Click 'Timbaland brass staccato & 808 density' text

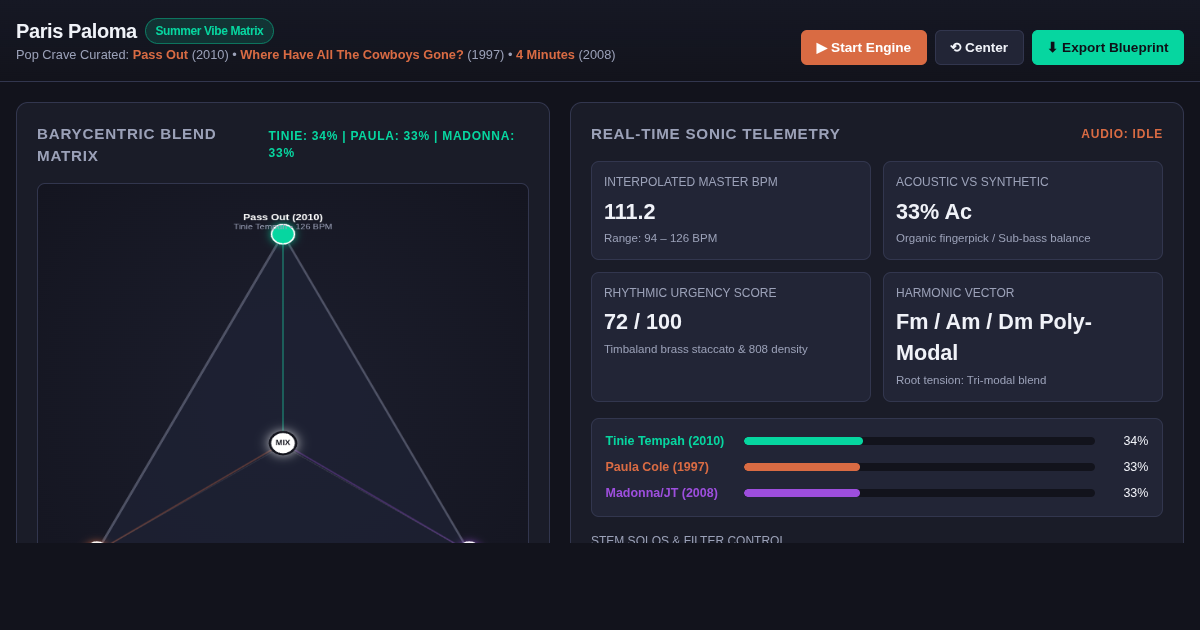click(x=706, y=349)
